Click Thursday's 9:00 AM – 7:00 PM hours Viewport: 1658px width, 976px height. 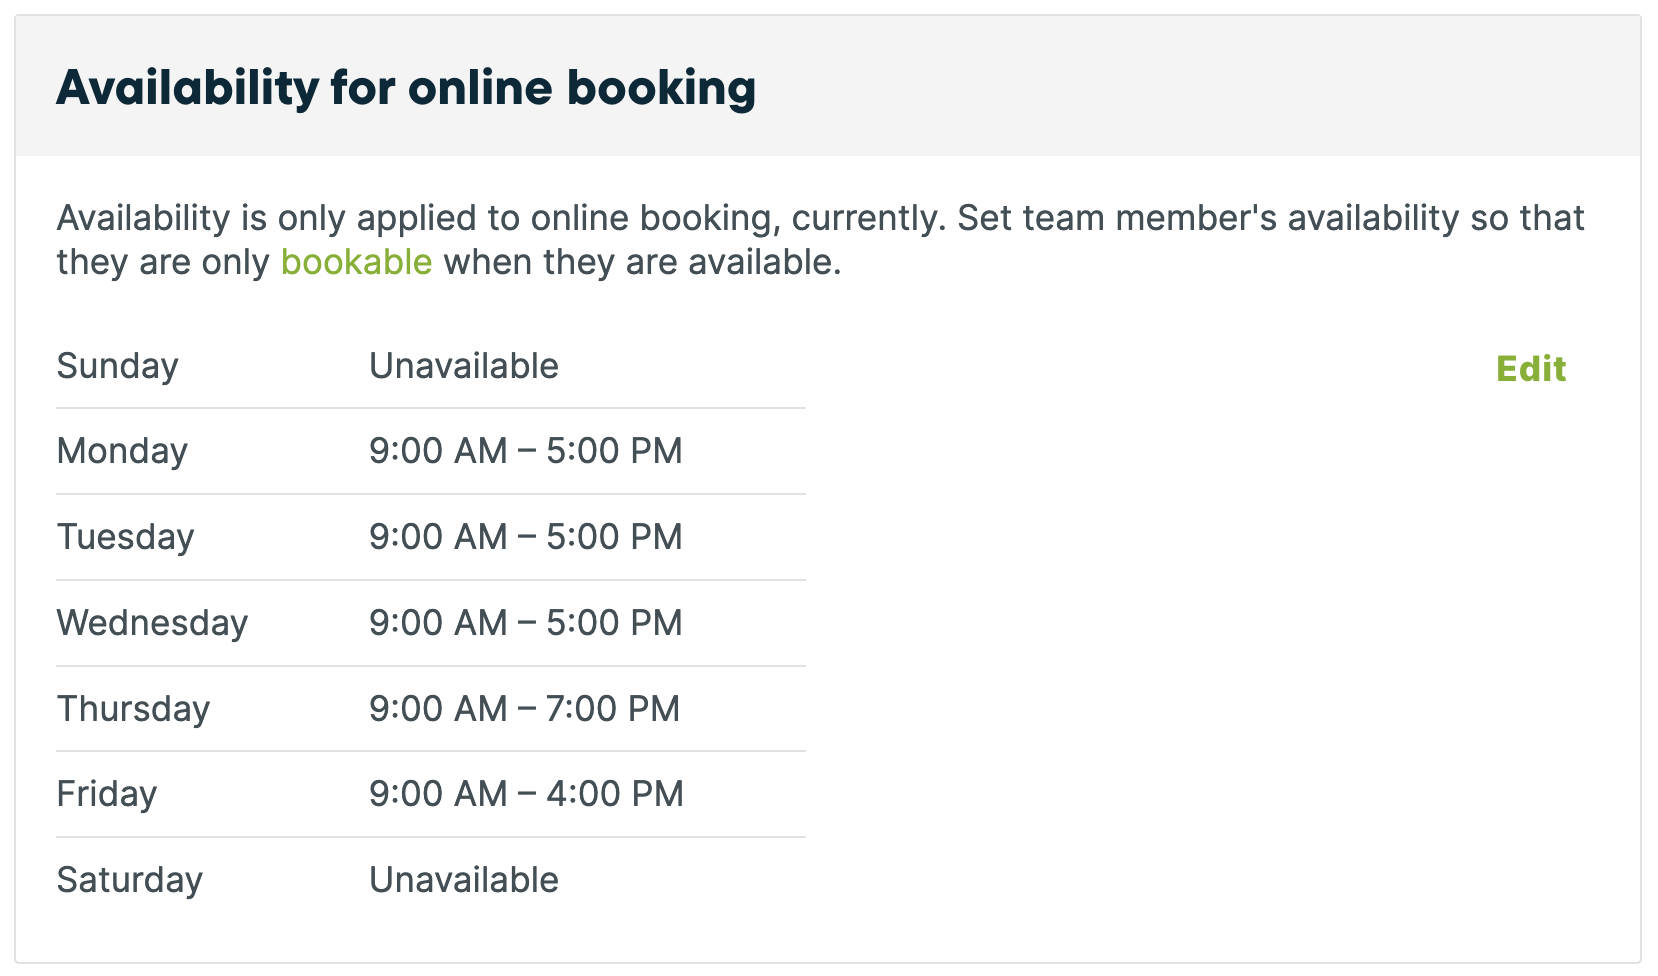pos(524,709)
